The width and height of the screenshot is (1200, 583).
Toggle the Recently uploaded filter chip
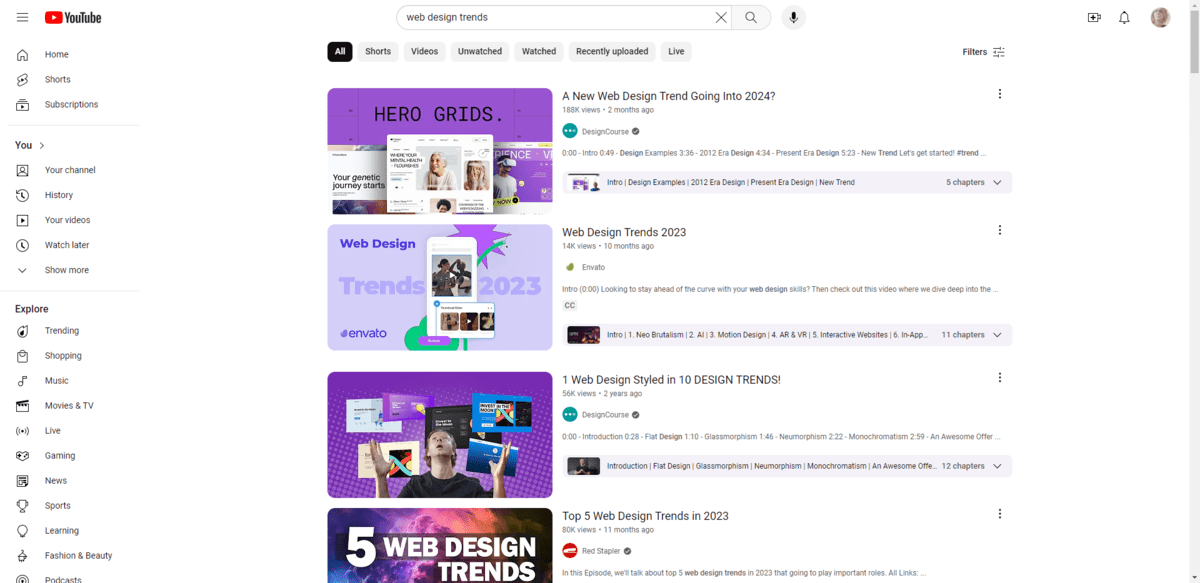(x=612, y=52)
